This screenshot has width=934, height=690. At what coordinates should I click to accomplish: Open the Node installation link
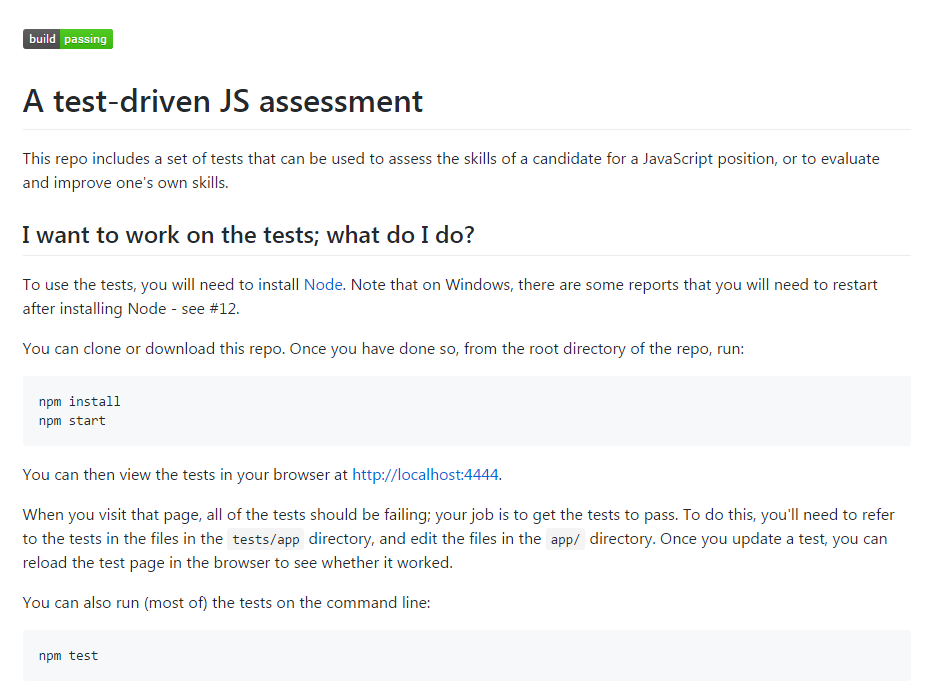323,285
